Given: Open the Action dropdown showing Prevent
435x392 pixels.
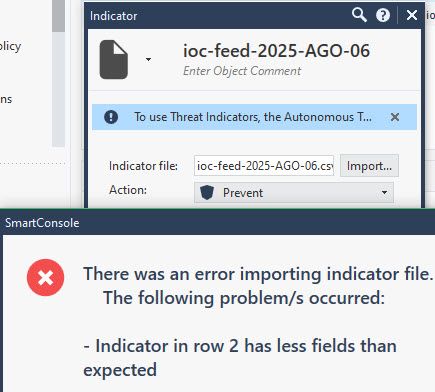Looking at the screenshot, I should (294, 193).
